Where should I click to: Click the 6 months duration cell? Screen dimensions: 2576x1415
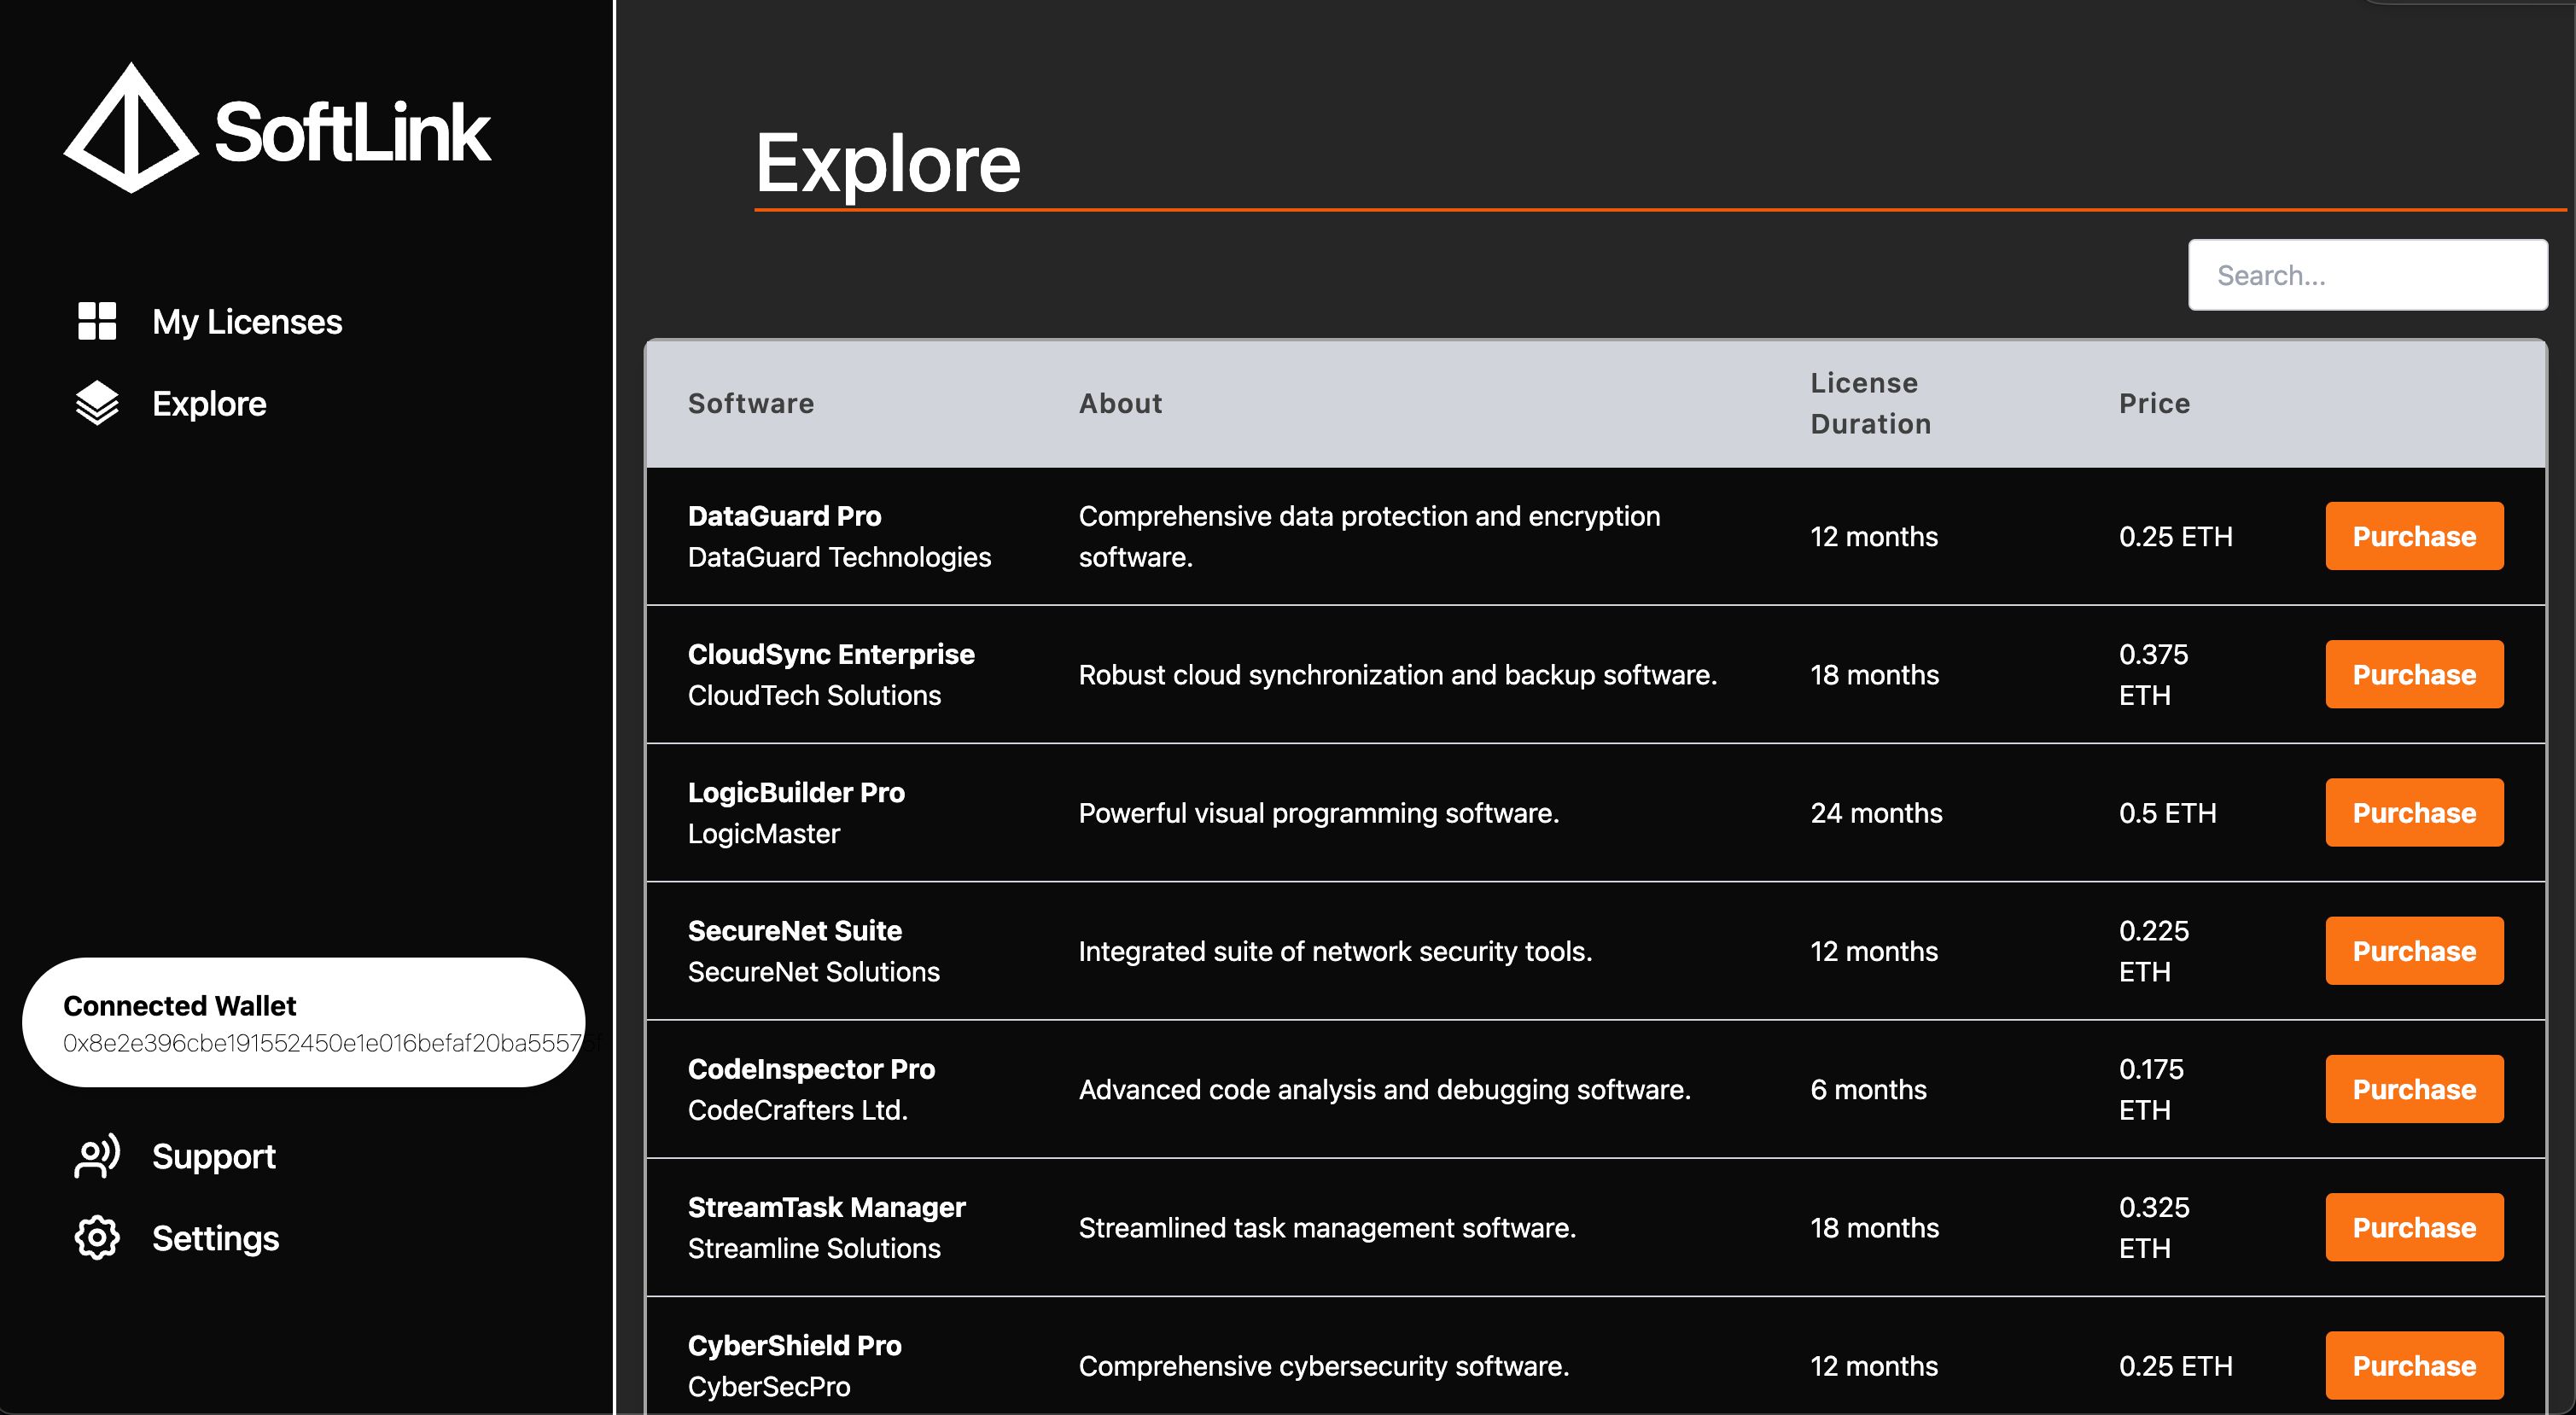[x=1868, y=1089]
